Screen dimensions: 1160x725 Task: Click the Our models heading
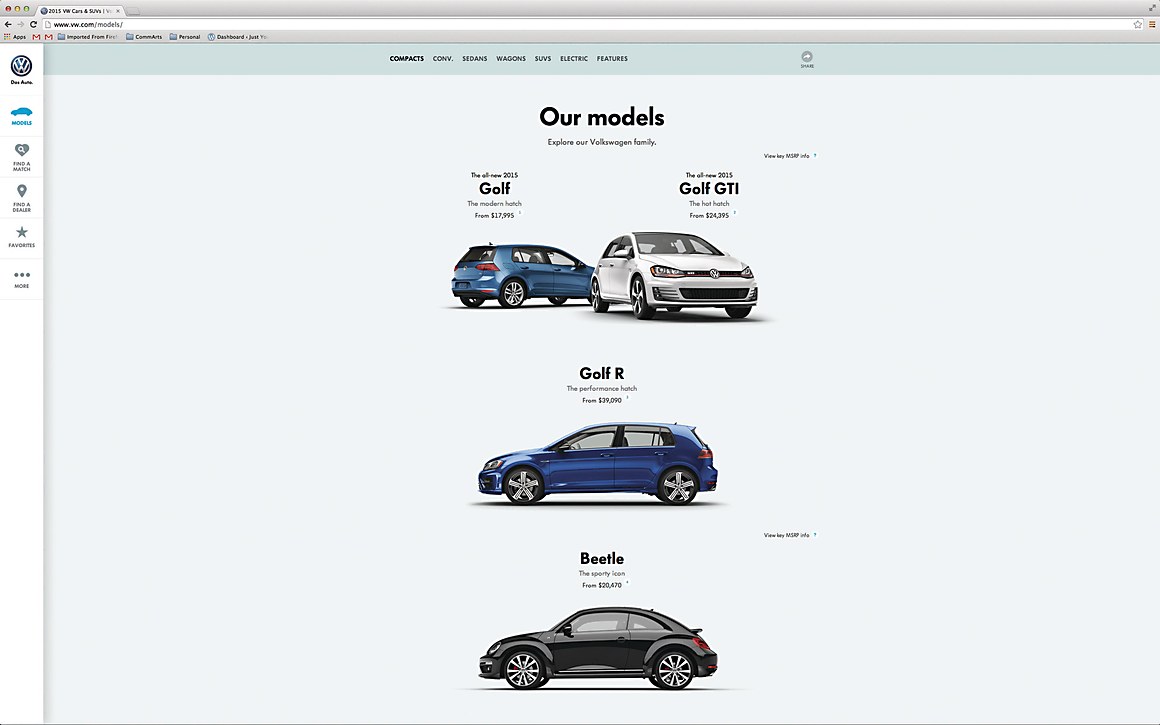602,117
